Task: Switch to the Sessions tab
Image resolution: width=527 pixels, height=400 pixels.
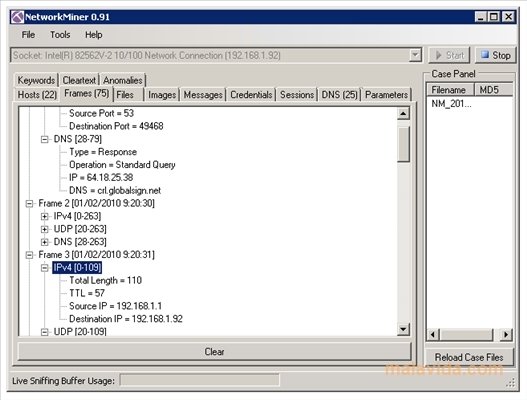Action: 297,95
